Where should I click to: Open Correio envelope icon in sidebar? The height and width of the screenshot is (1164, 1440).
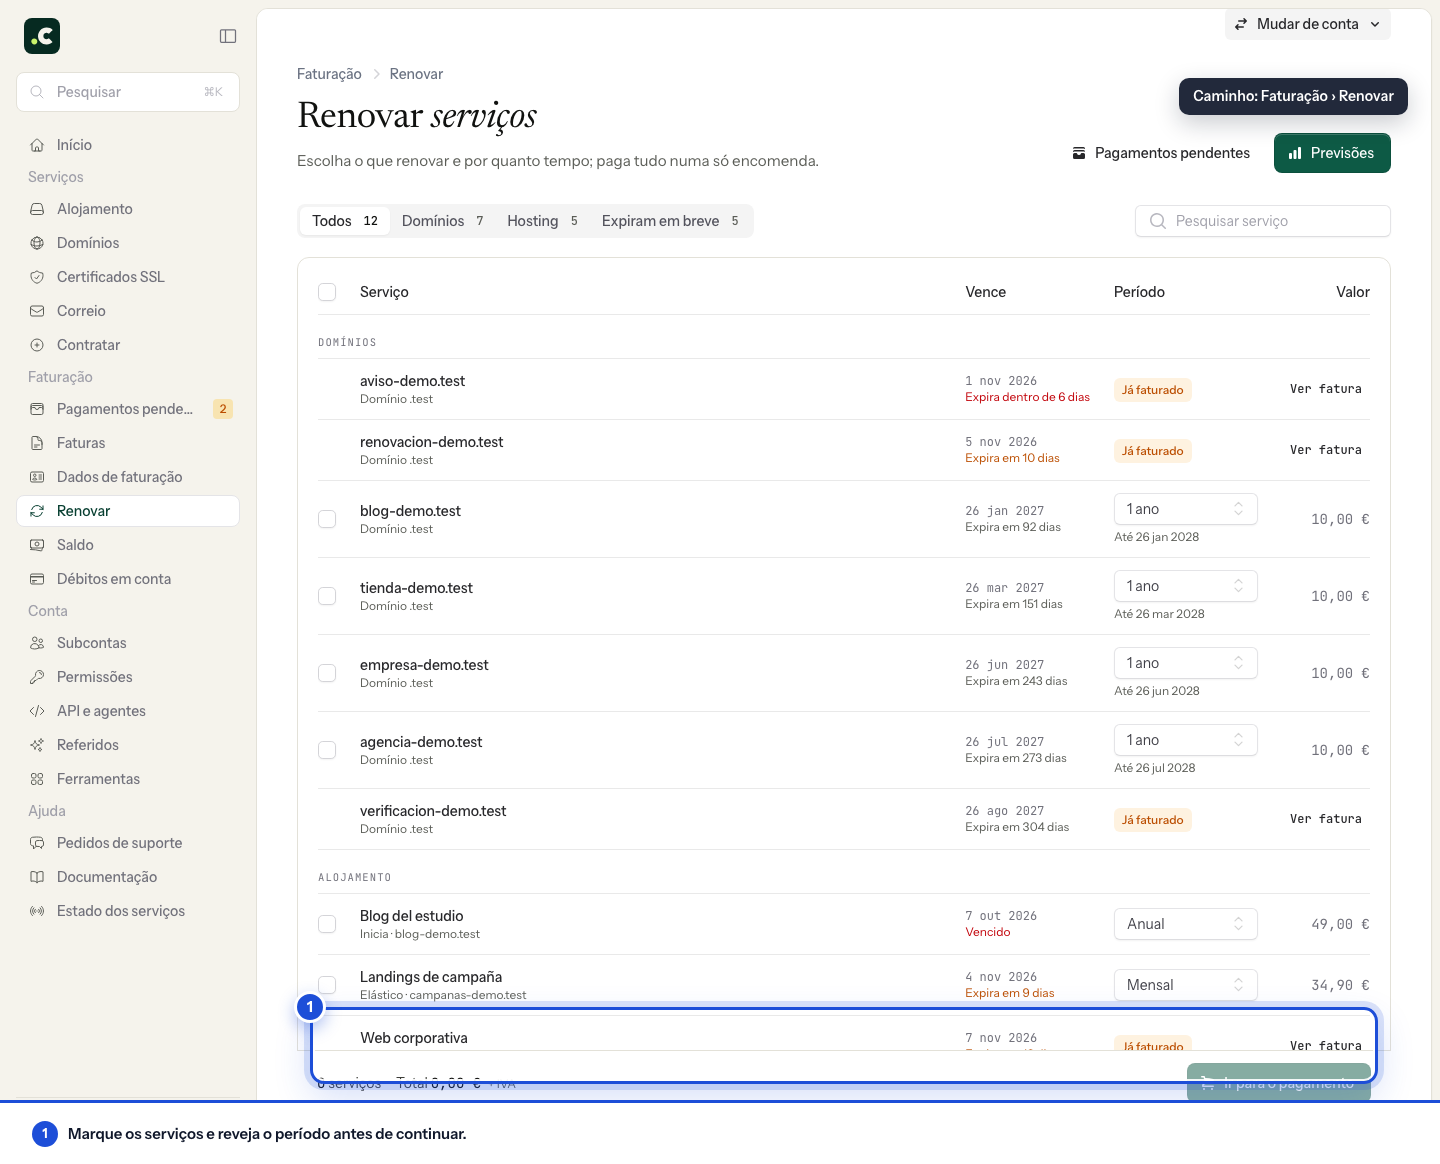(37, 311)
